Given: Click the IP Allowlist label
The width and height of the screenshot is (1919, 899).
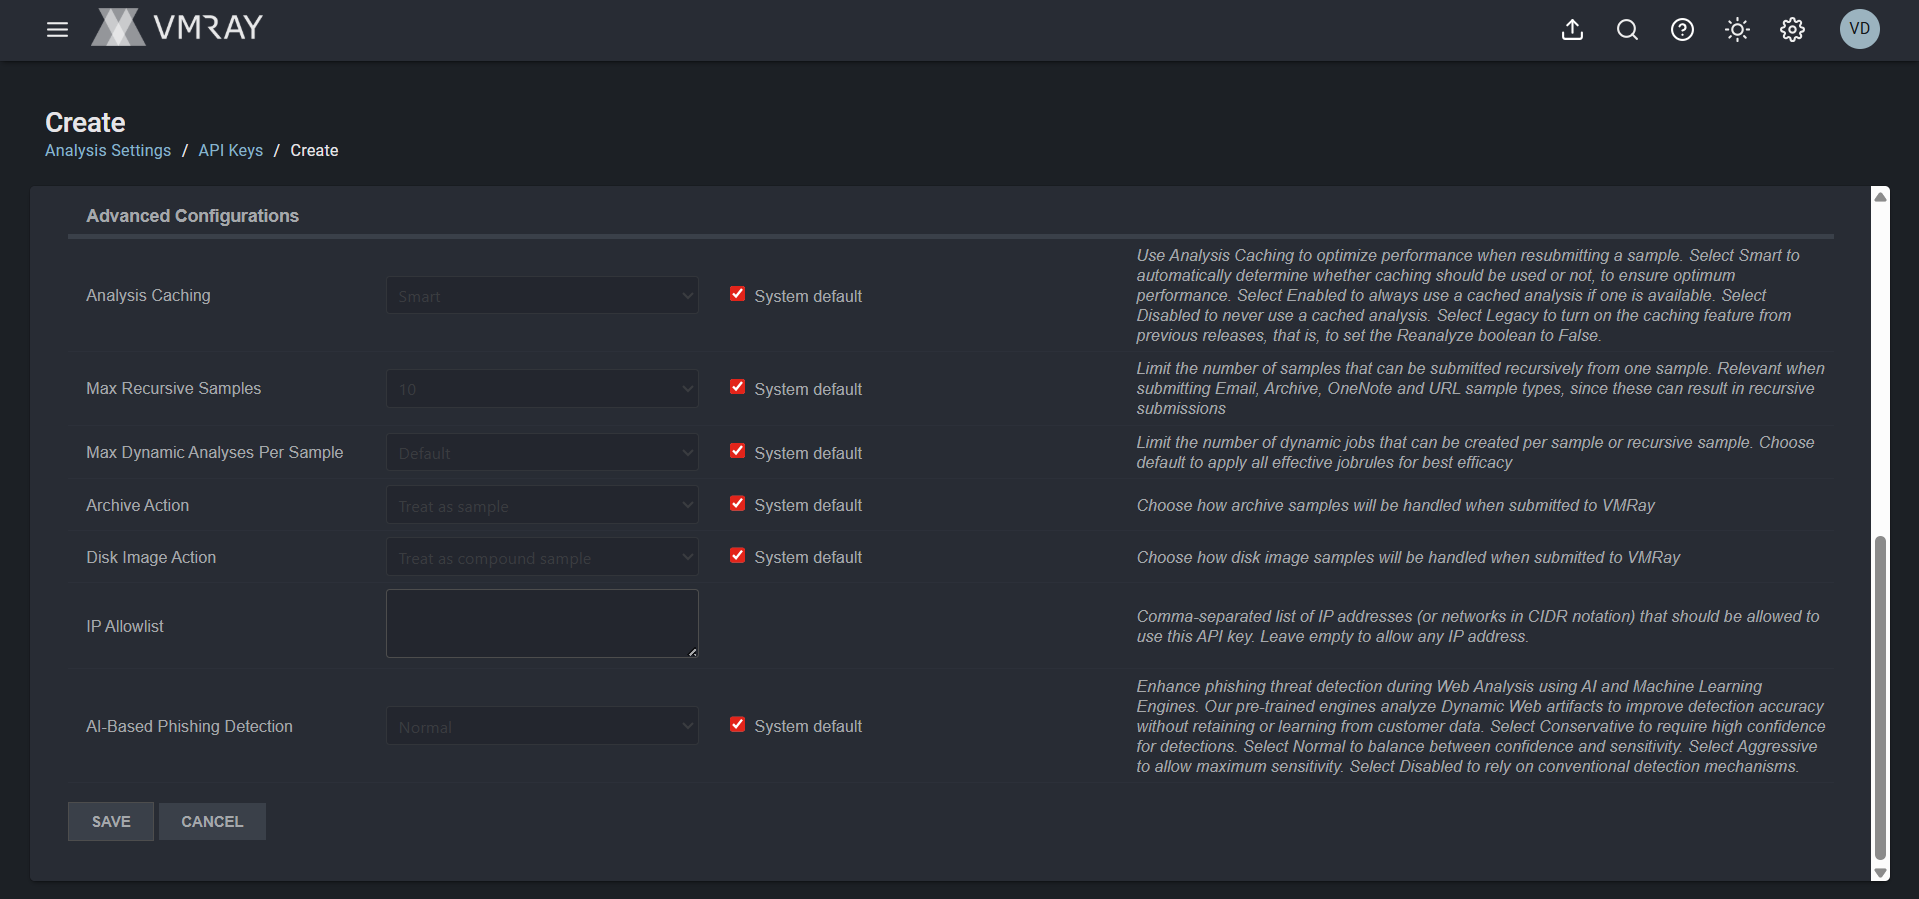Looking at the screenshot, I should click(125, 626).
